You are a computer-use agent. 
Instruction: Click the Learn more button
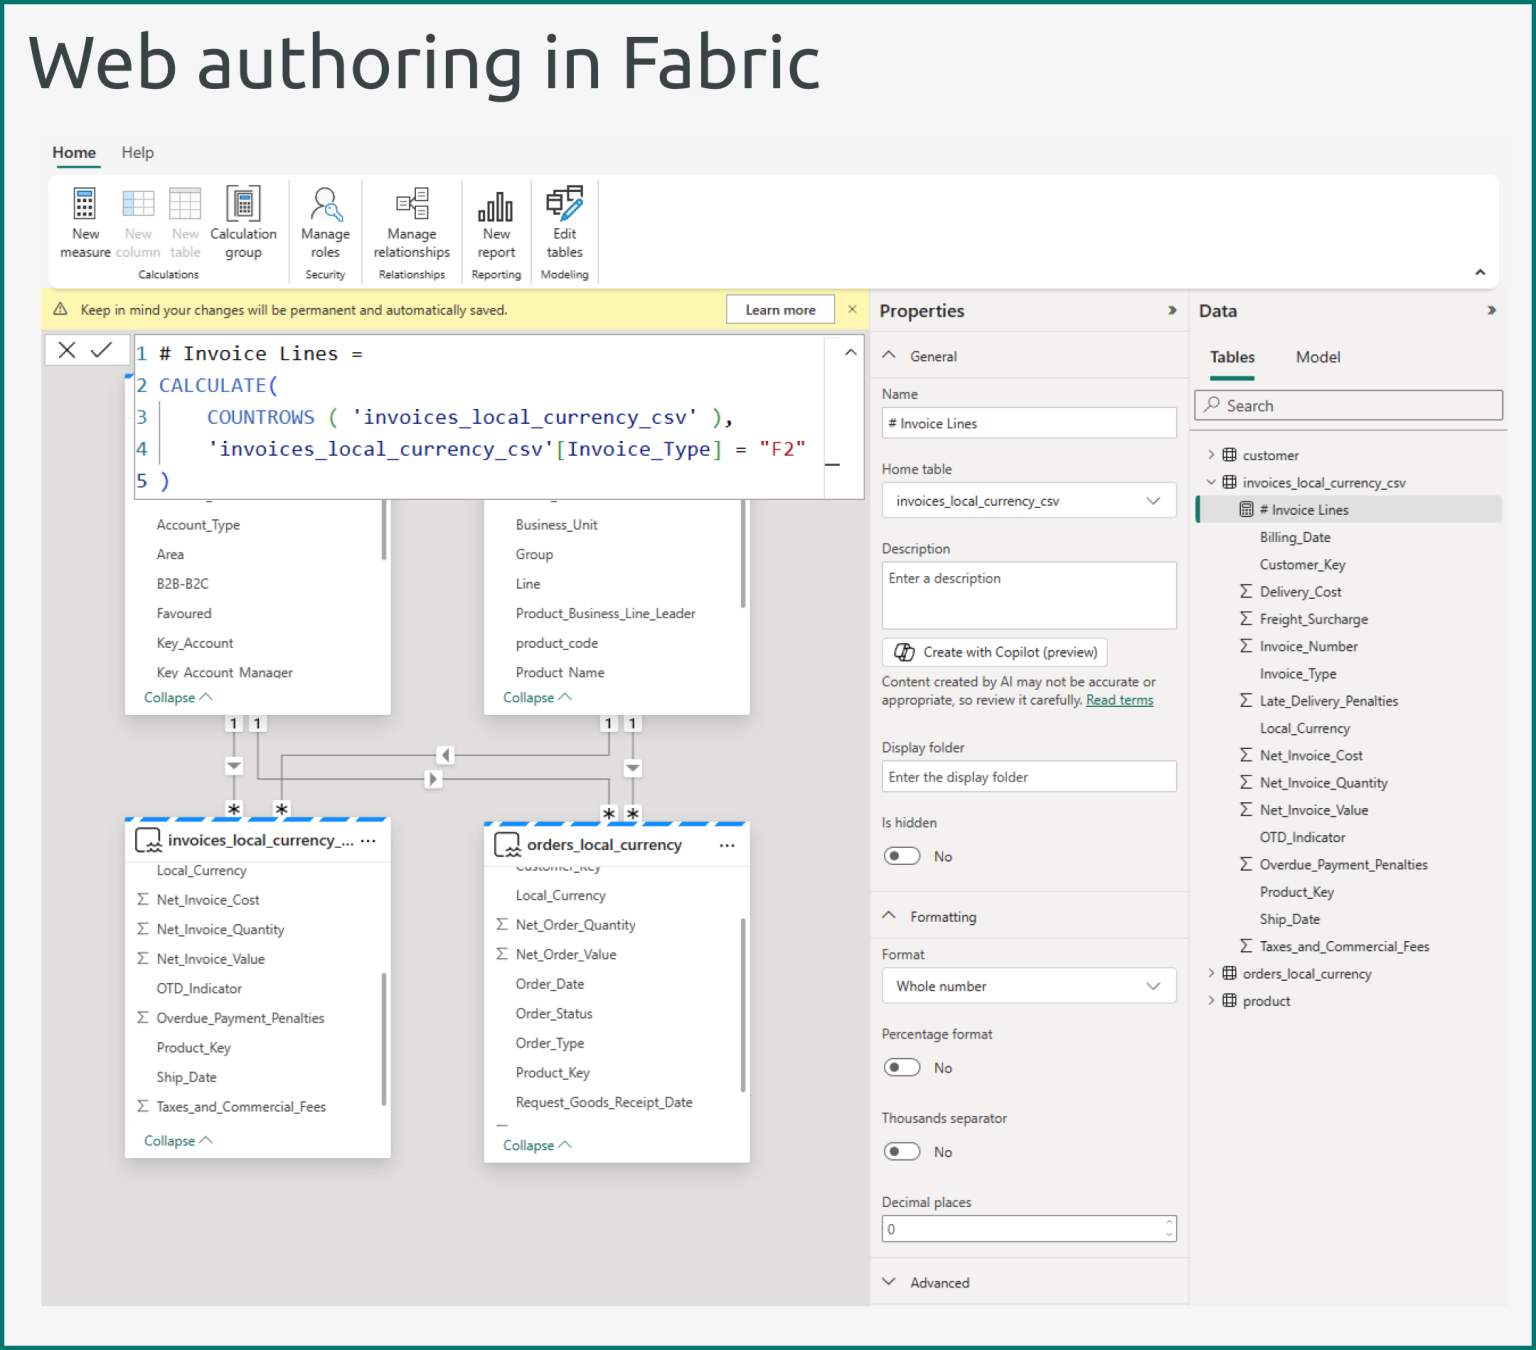click(780, 309)
